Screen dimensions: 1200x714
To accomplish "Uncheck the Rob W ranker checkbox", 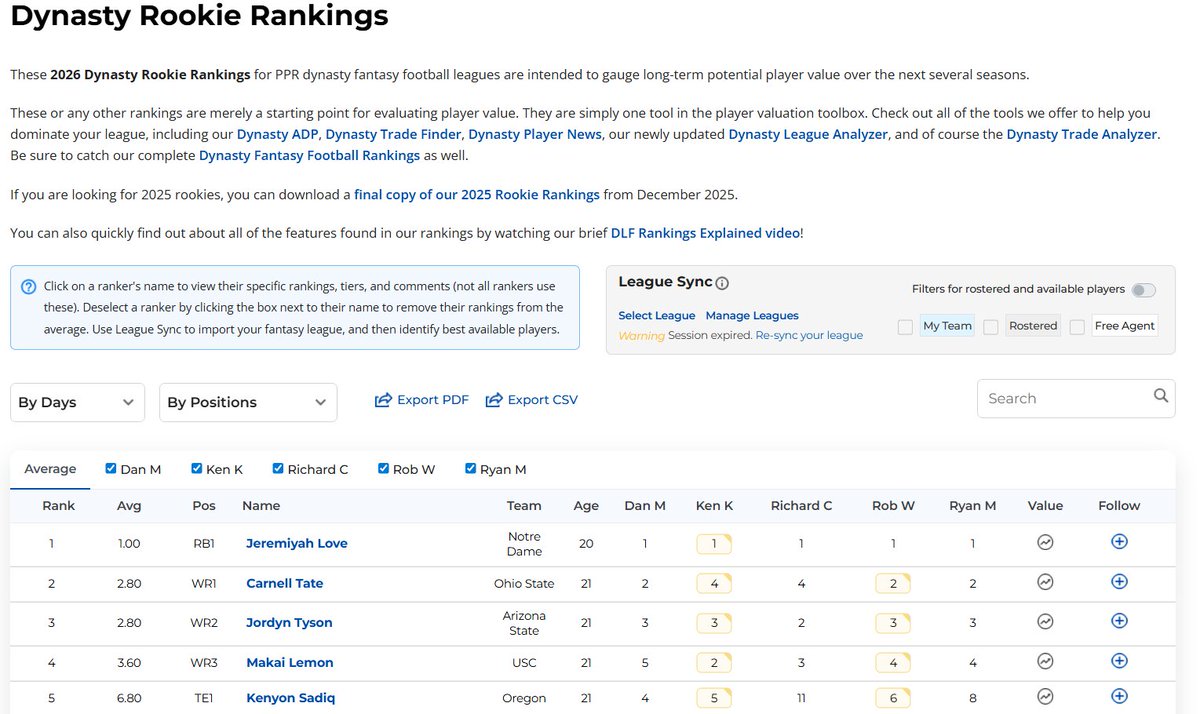I will tap(383, 468).
